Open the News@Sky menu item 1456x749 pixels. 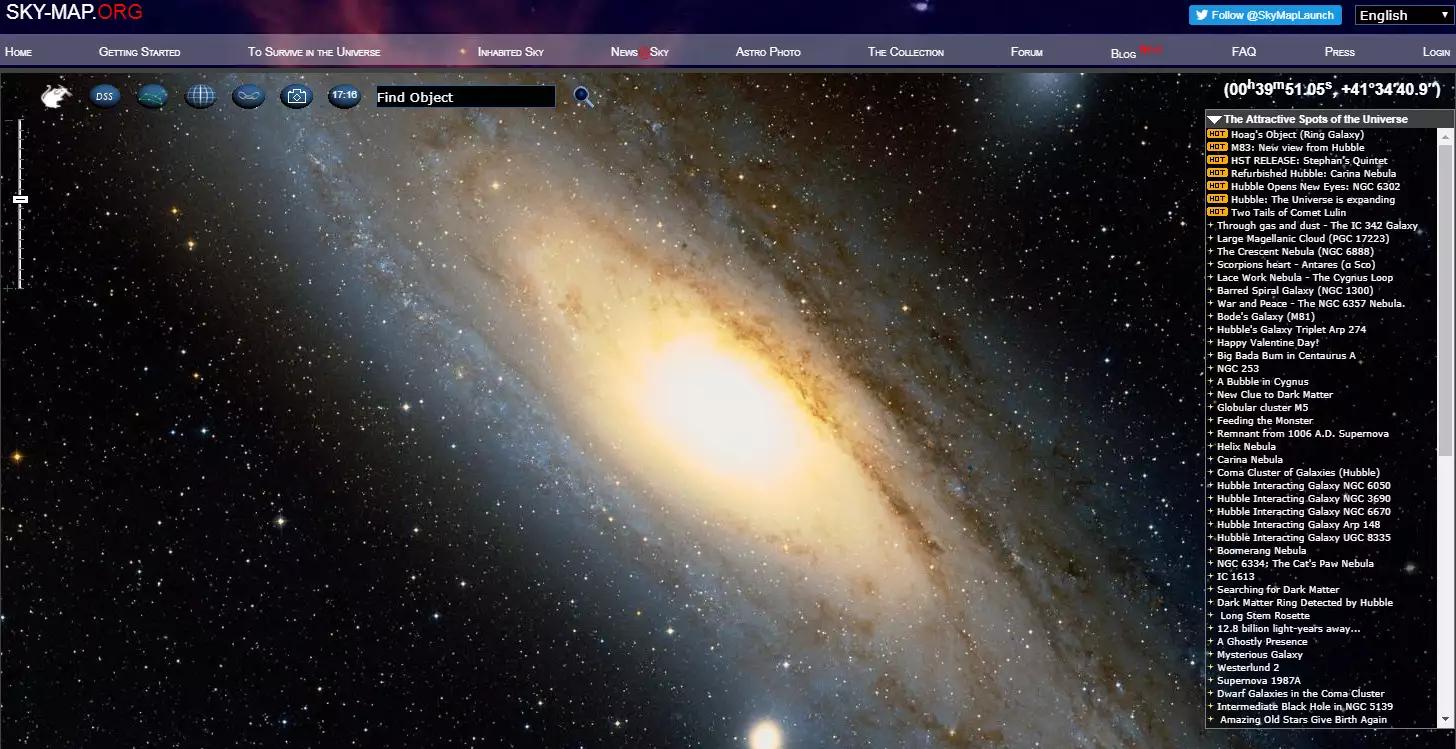(x=639, y=52)
